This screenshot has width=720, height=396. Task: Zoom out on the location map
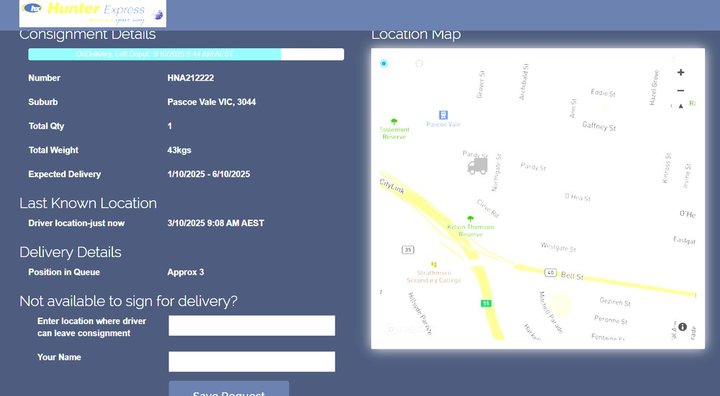[681, 91]
